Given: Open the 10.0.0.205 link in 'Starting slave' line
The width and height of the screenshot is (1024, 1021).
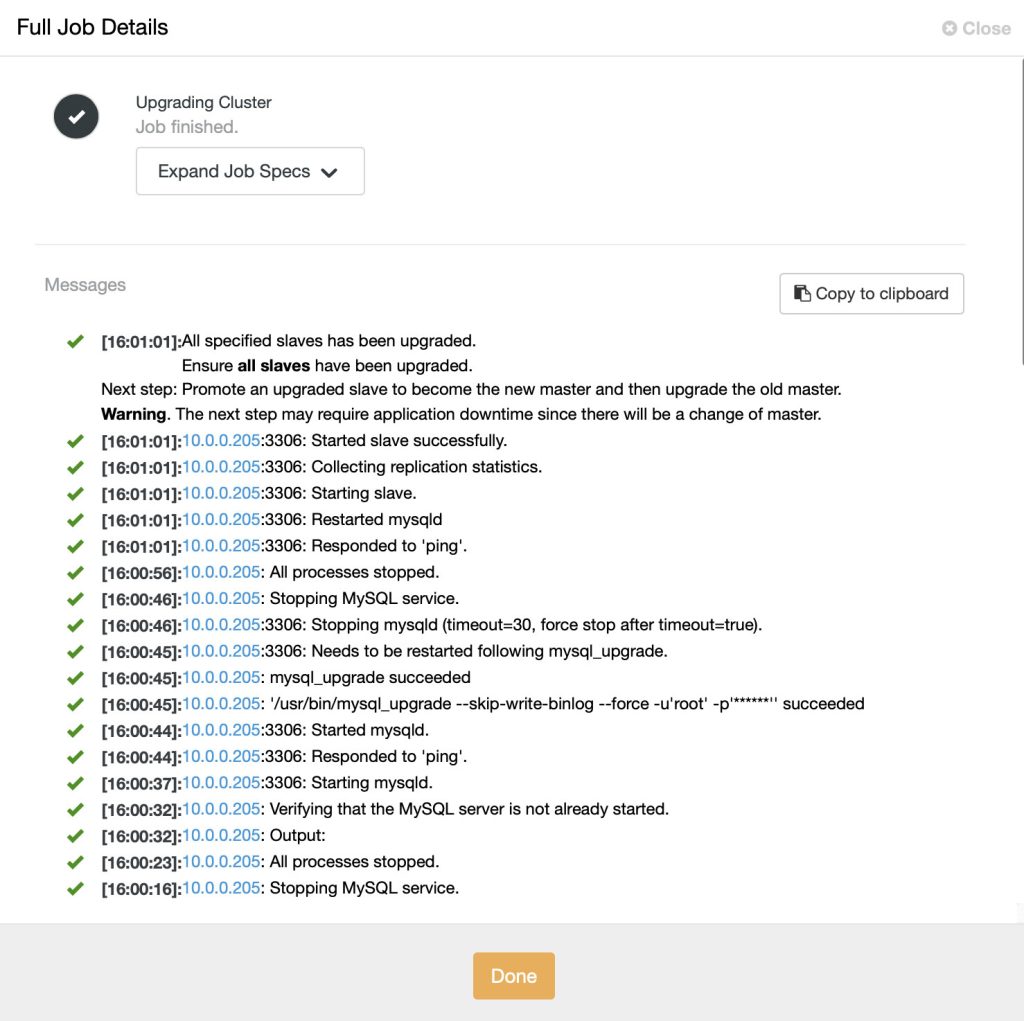Looking at the screenshot, I should point(221,493).
